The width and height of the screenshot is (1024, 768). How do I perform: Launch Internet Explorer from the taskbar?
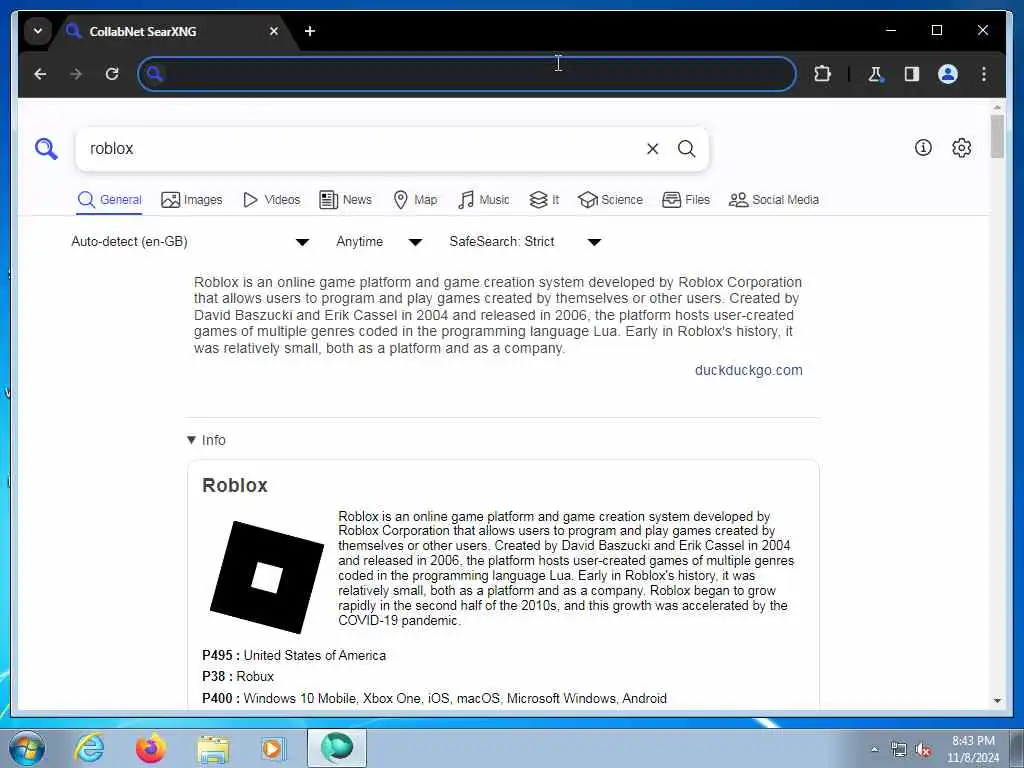coord(89,748)
